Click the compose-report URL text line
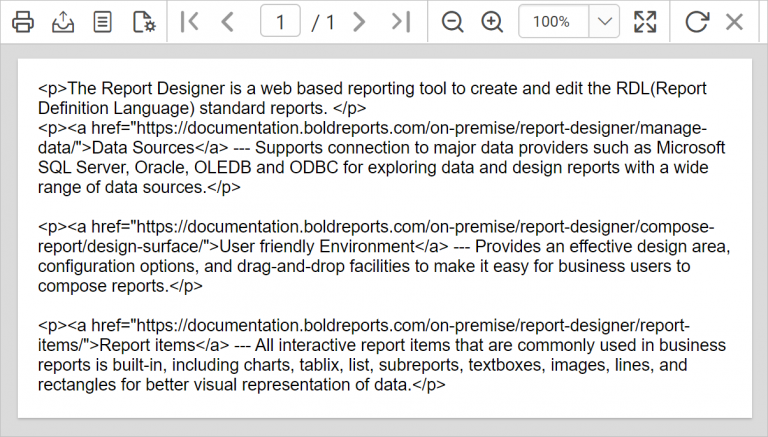Image resolution: width=768 pixels, height=437 pixels. (x=376, y=226)
